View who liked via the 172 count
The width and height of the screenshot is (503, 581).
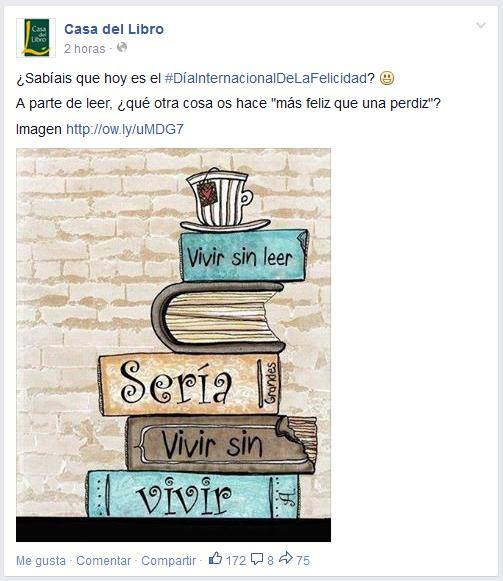pyautogui.click(x=236, y=561)
